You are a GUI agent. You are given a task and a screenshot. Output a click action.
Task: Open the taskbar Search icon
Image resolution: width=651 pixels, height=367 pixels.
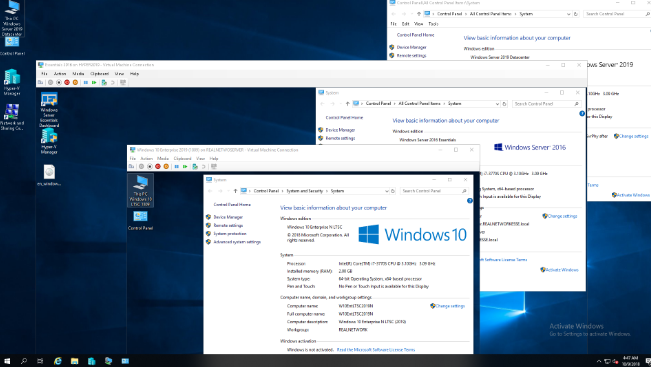coord(24,361)
